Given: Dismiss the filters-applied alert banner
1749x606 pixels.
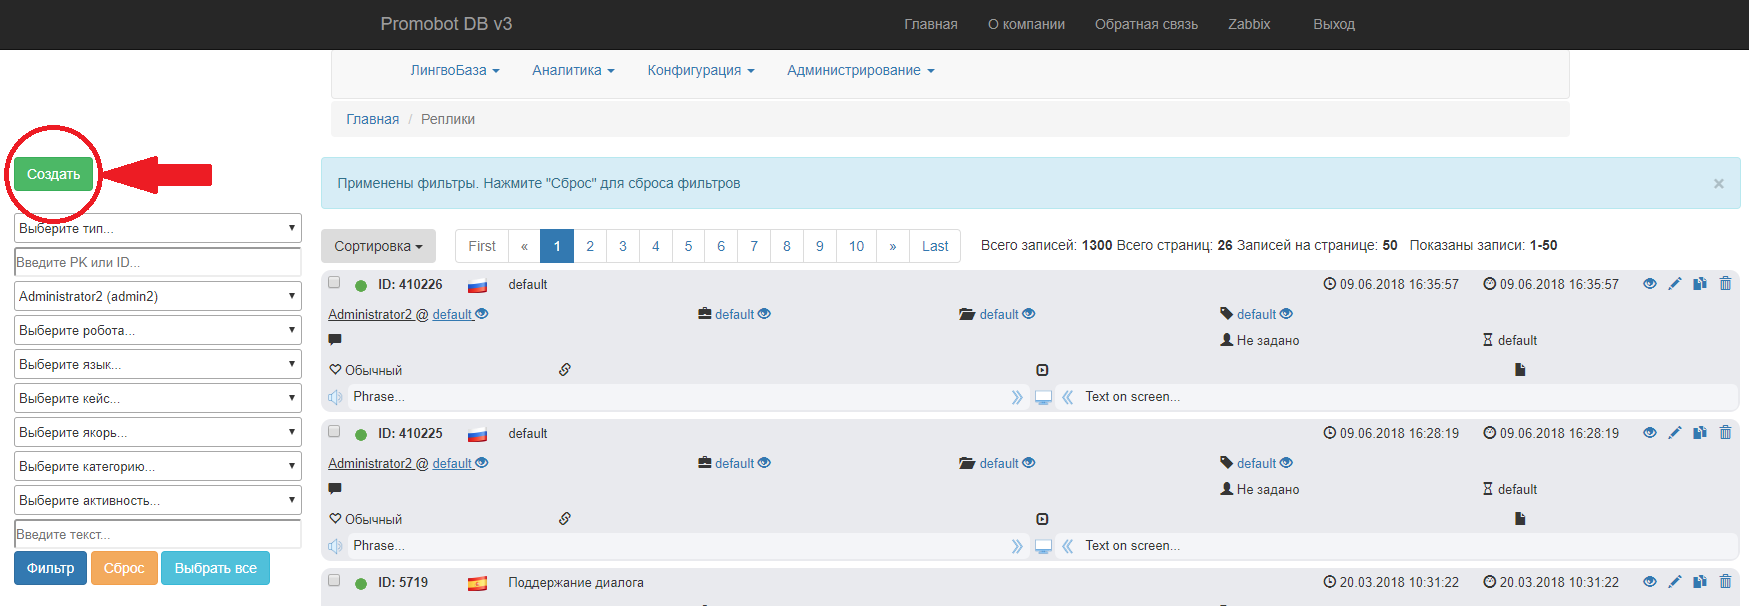Looking at the screenshot, I should [1718, 183].
